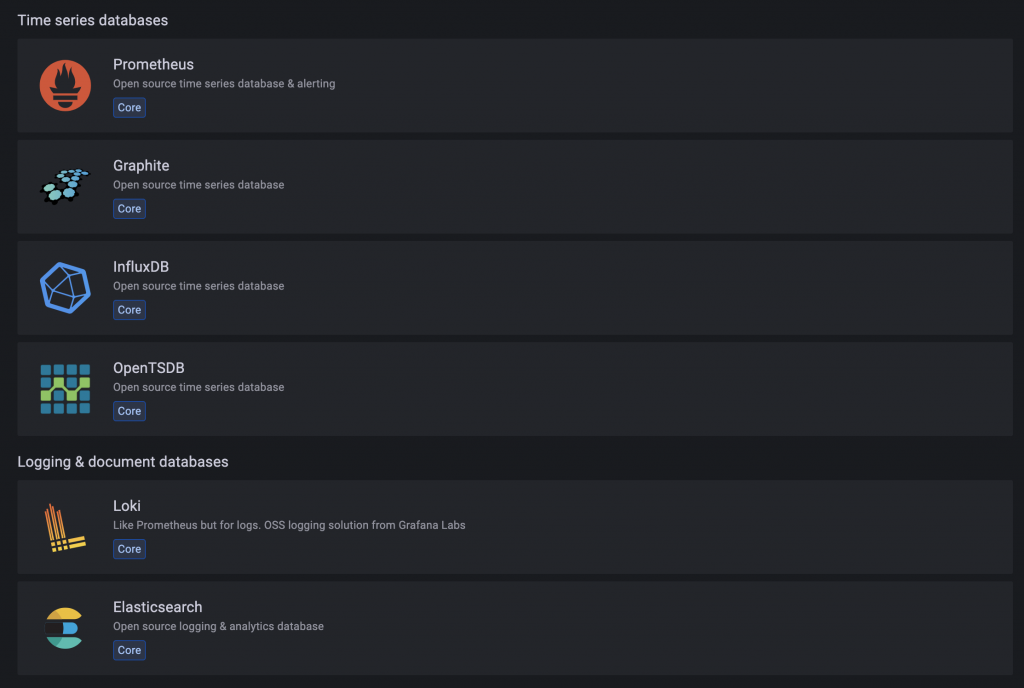Viewport: 1024px width, 688px height.
Task: Pick the Loki data source title
Action: pos(126,506)
